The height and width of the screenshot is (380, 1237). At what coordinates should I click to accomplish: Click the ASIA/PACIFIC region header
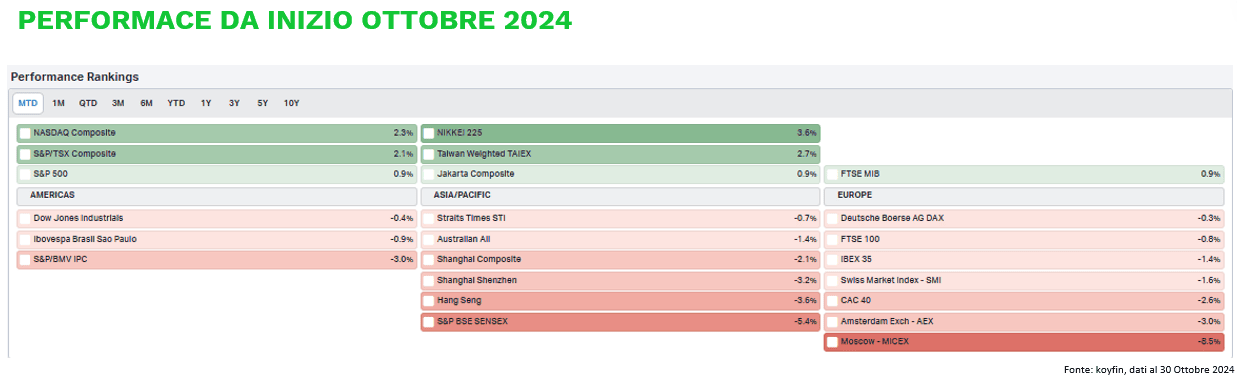(x=463, y=196)
